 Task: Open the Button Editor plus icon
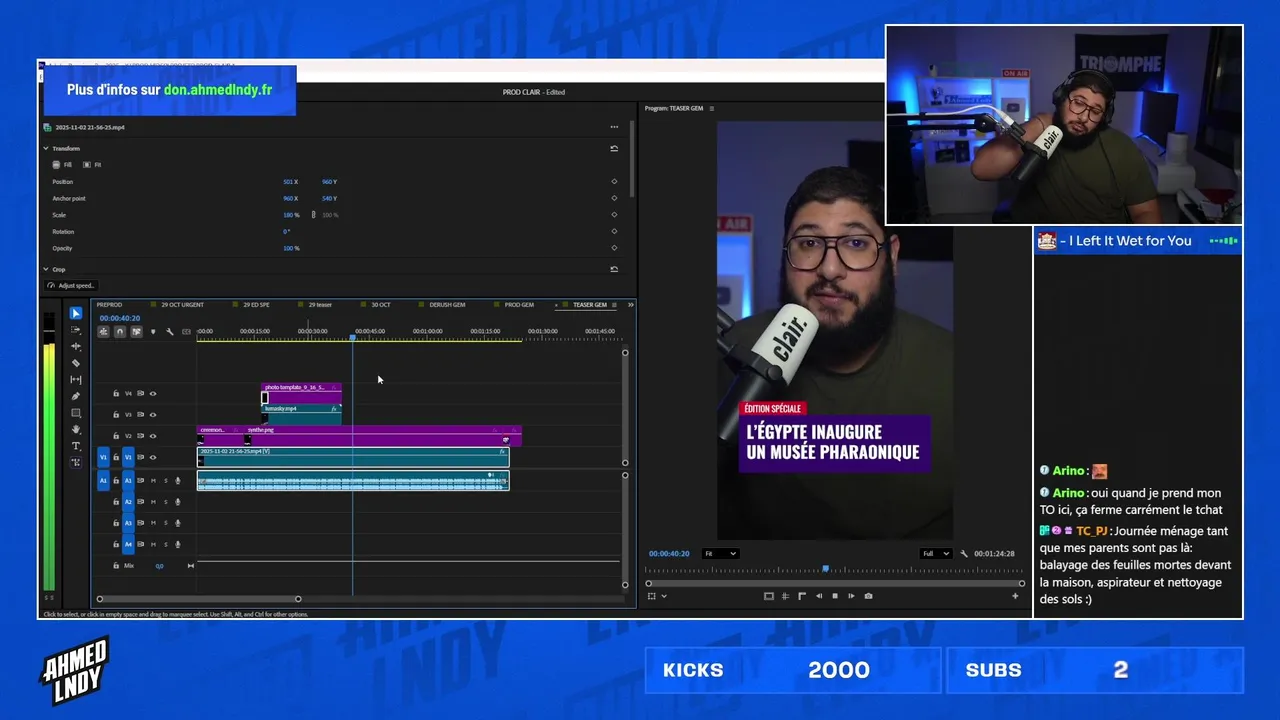pos(1015,596)
